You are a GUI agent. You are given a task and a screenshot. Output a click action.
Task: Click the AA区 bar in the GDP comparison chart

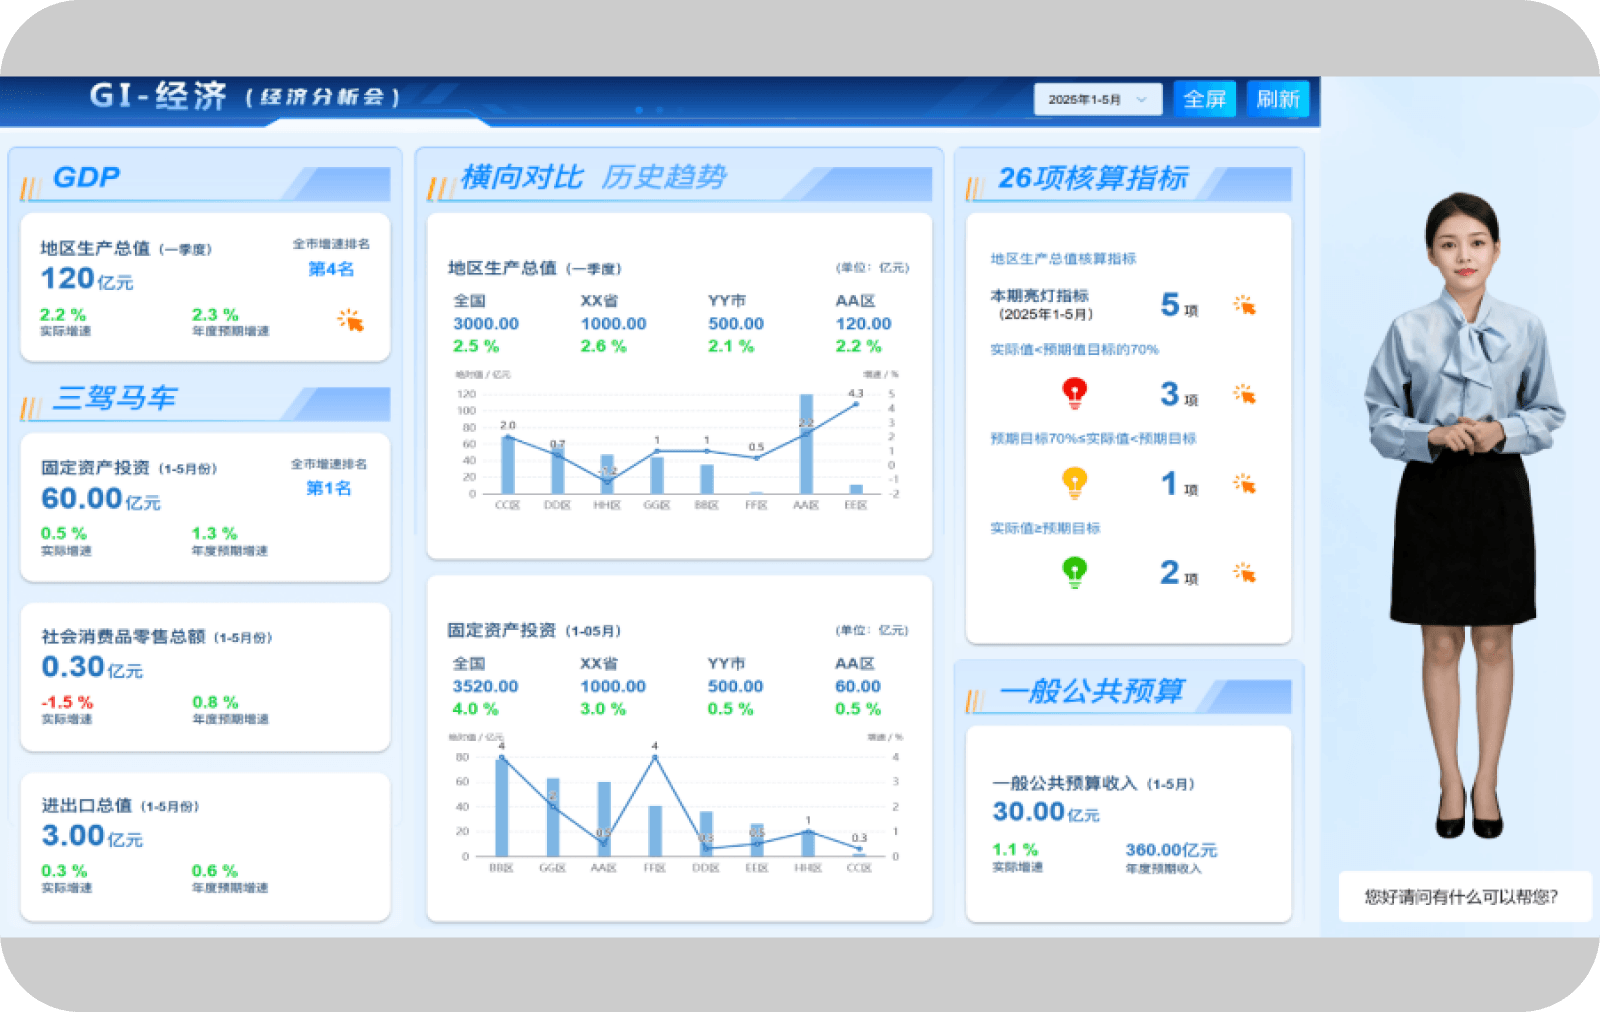(x=805, y=440)
